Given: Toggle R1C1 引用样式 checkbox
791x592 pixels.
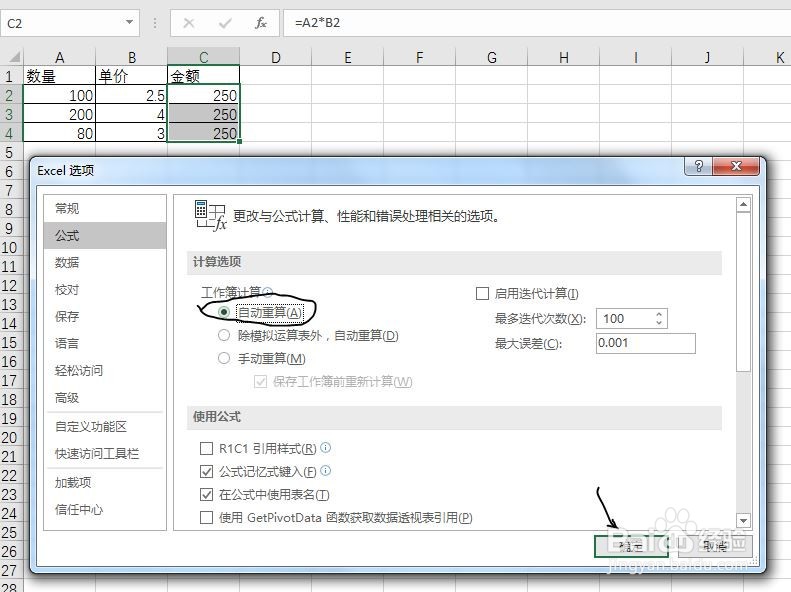Looking at the screenshot, I should pyautogui.click(x=206, y=448).
